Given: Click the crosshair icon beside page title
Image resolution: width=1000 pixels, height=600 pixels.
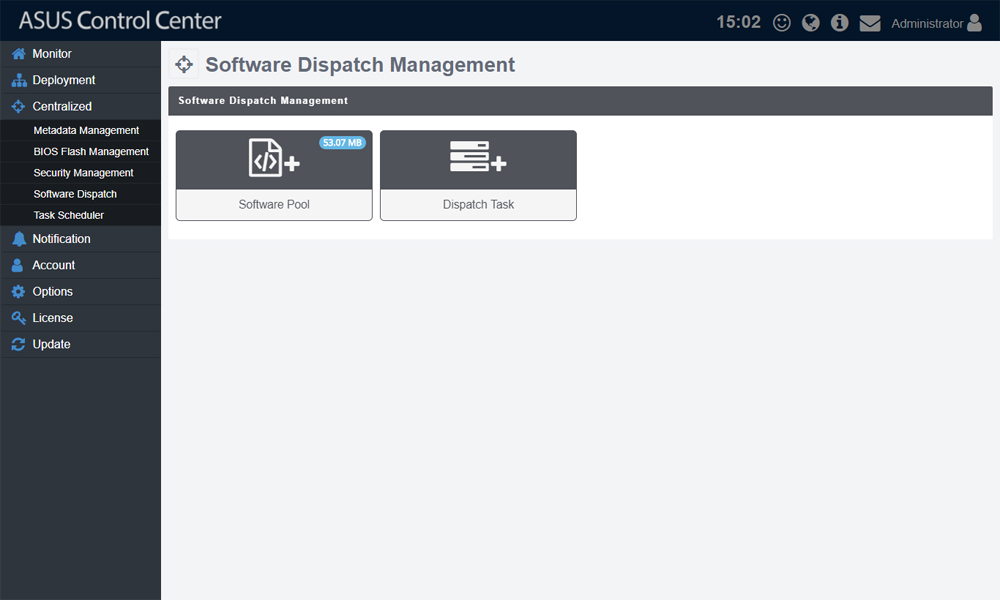Looking at the screenshot, I should 184,65.
